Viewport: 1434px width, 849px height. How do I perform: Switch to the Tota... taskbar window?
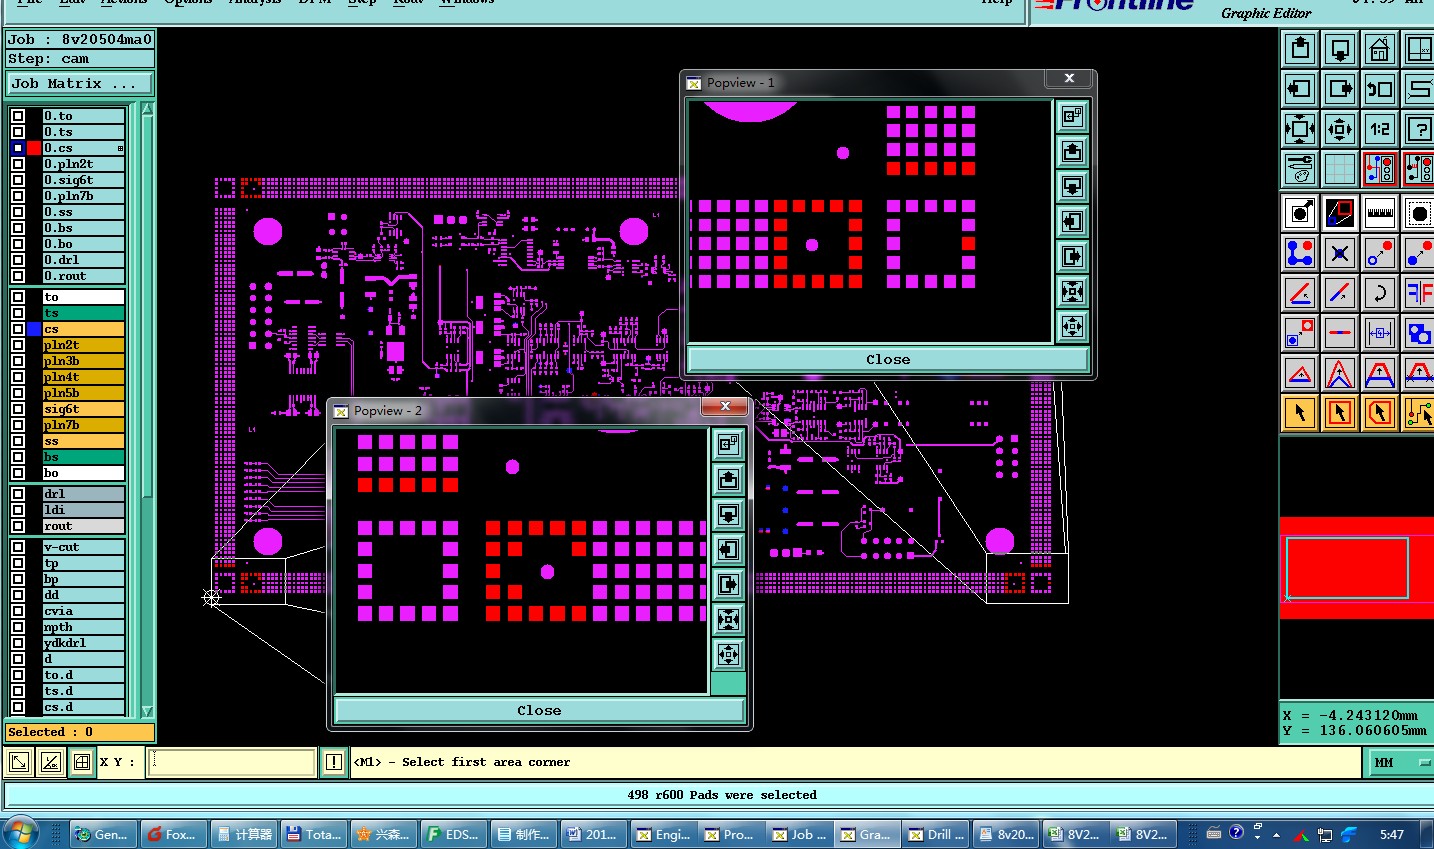coord(313,834)
